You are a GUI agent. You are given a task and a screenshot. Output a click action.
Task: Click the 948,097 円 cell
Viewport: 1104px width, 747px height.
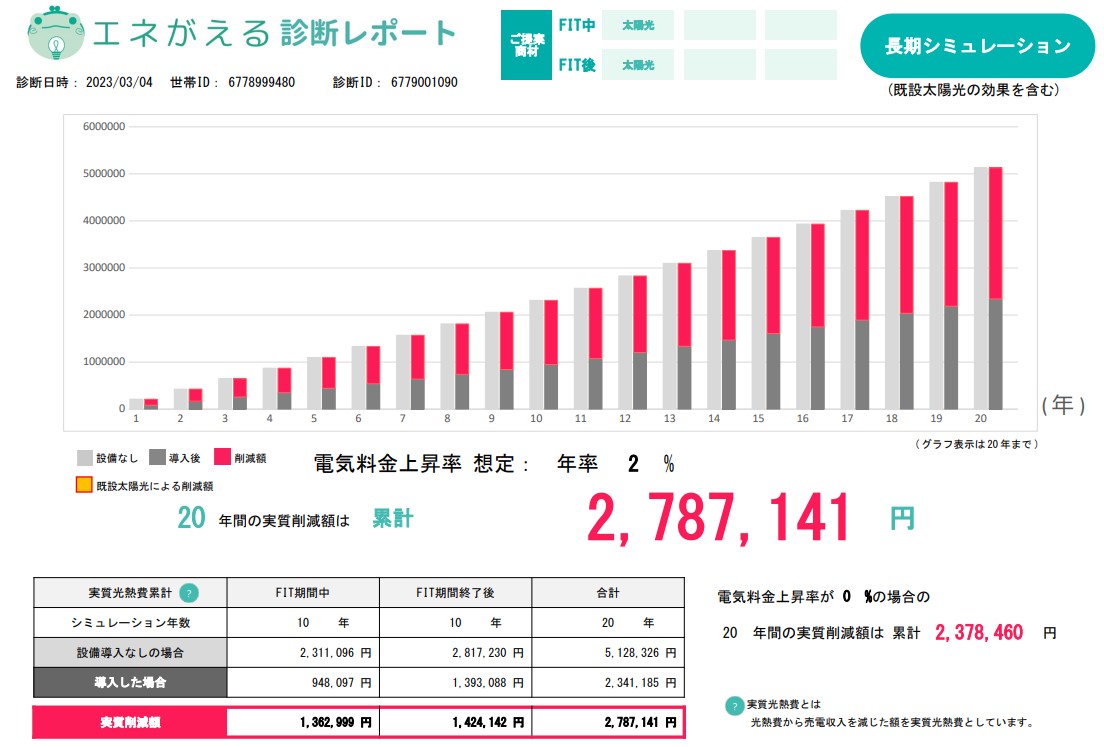coord(303,682)
